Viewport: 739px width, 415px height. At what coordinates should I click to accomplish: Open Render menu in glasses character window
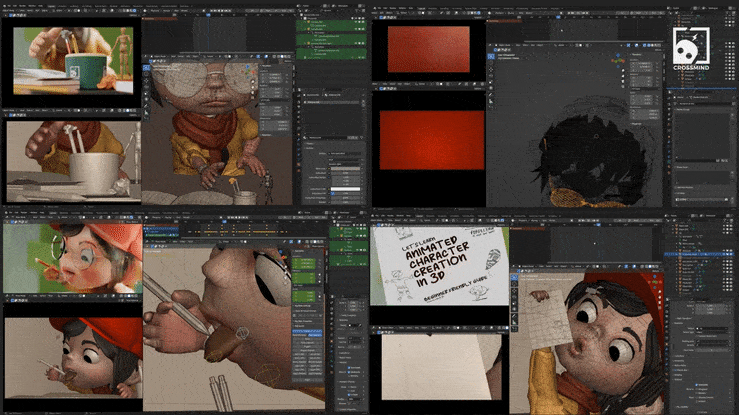[24, 6]
